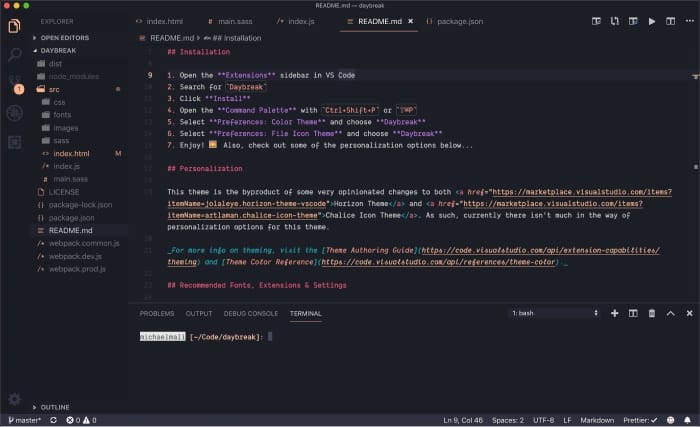Click the Split Editor icon
Viewport: 700px width, 427px height.
pos(671,21)
